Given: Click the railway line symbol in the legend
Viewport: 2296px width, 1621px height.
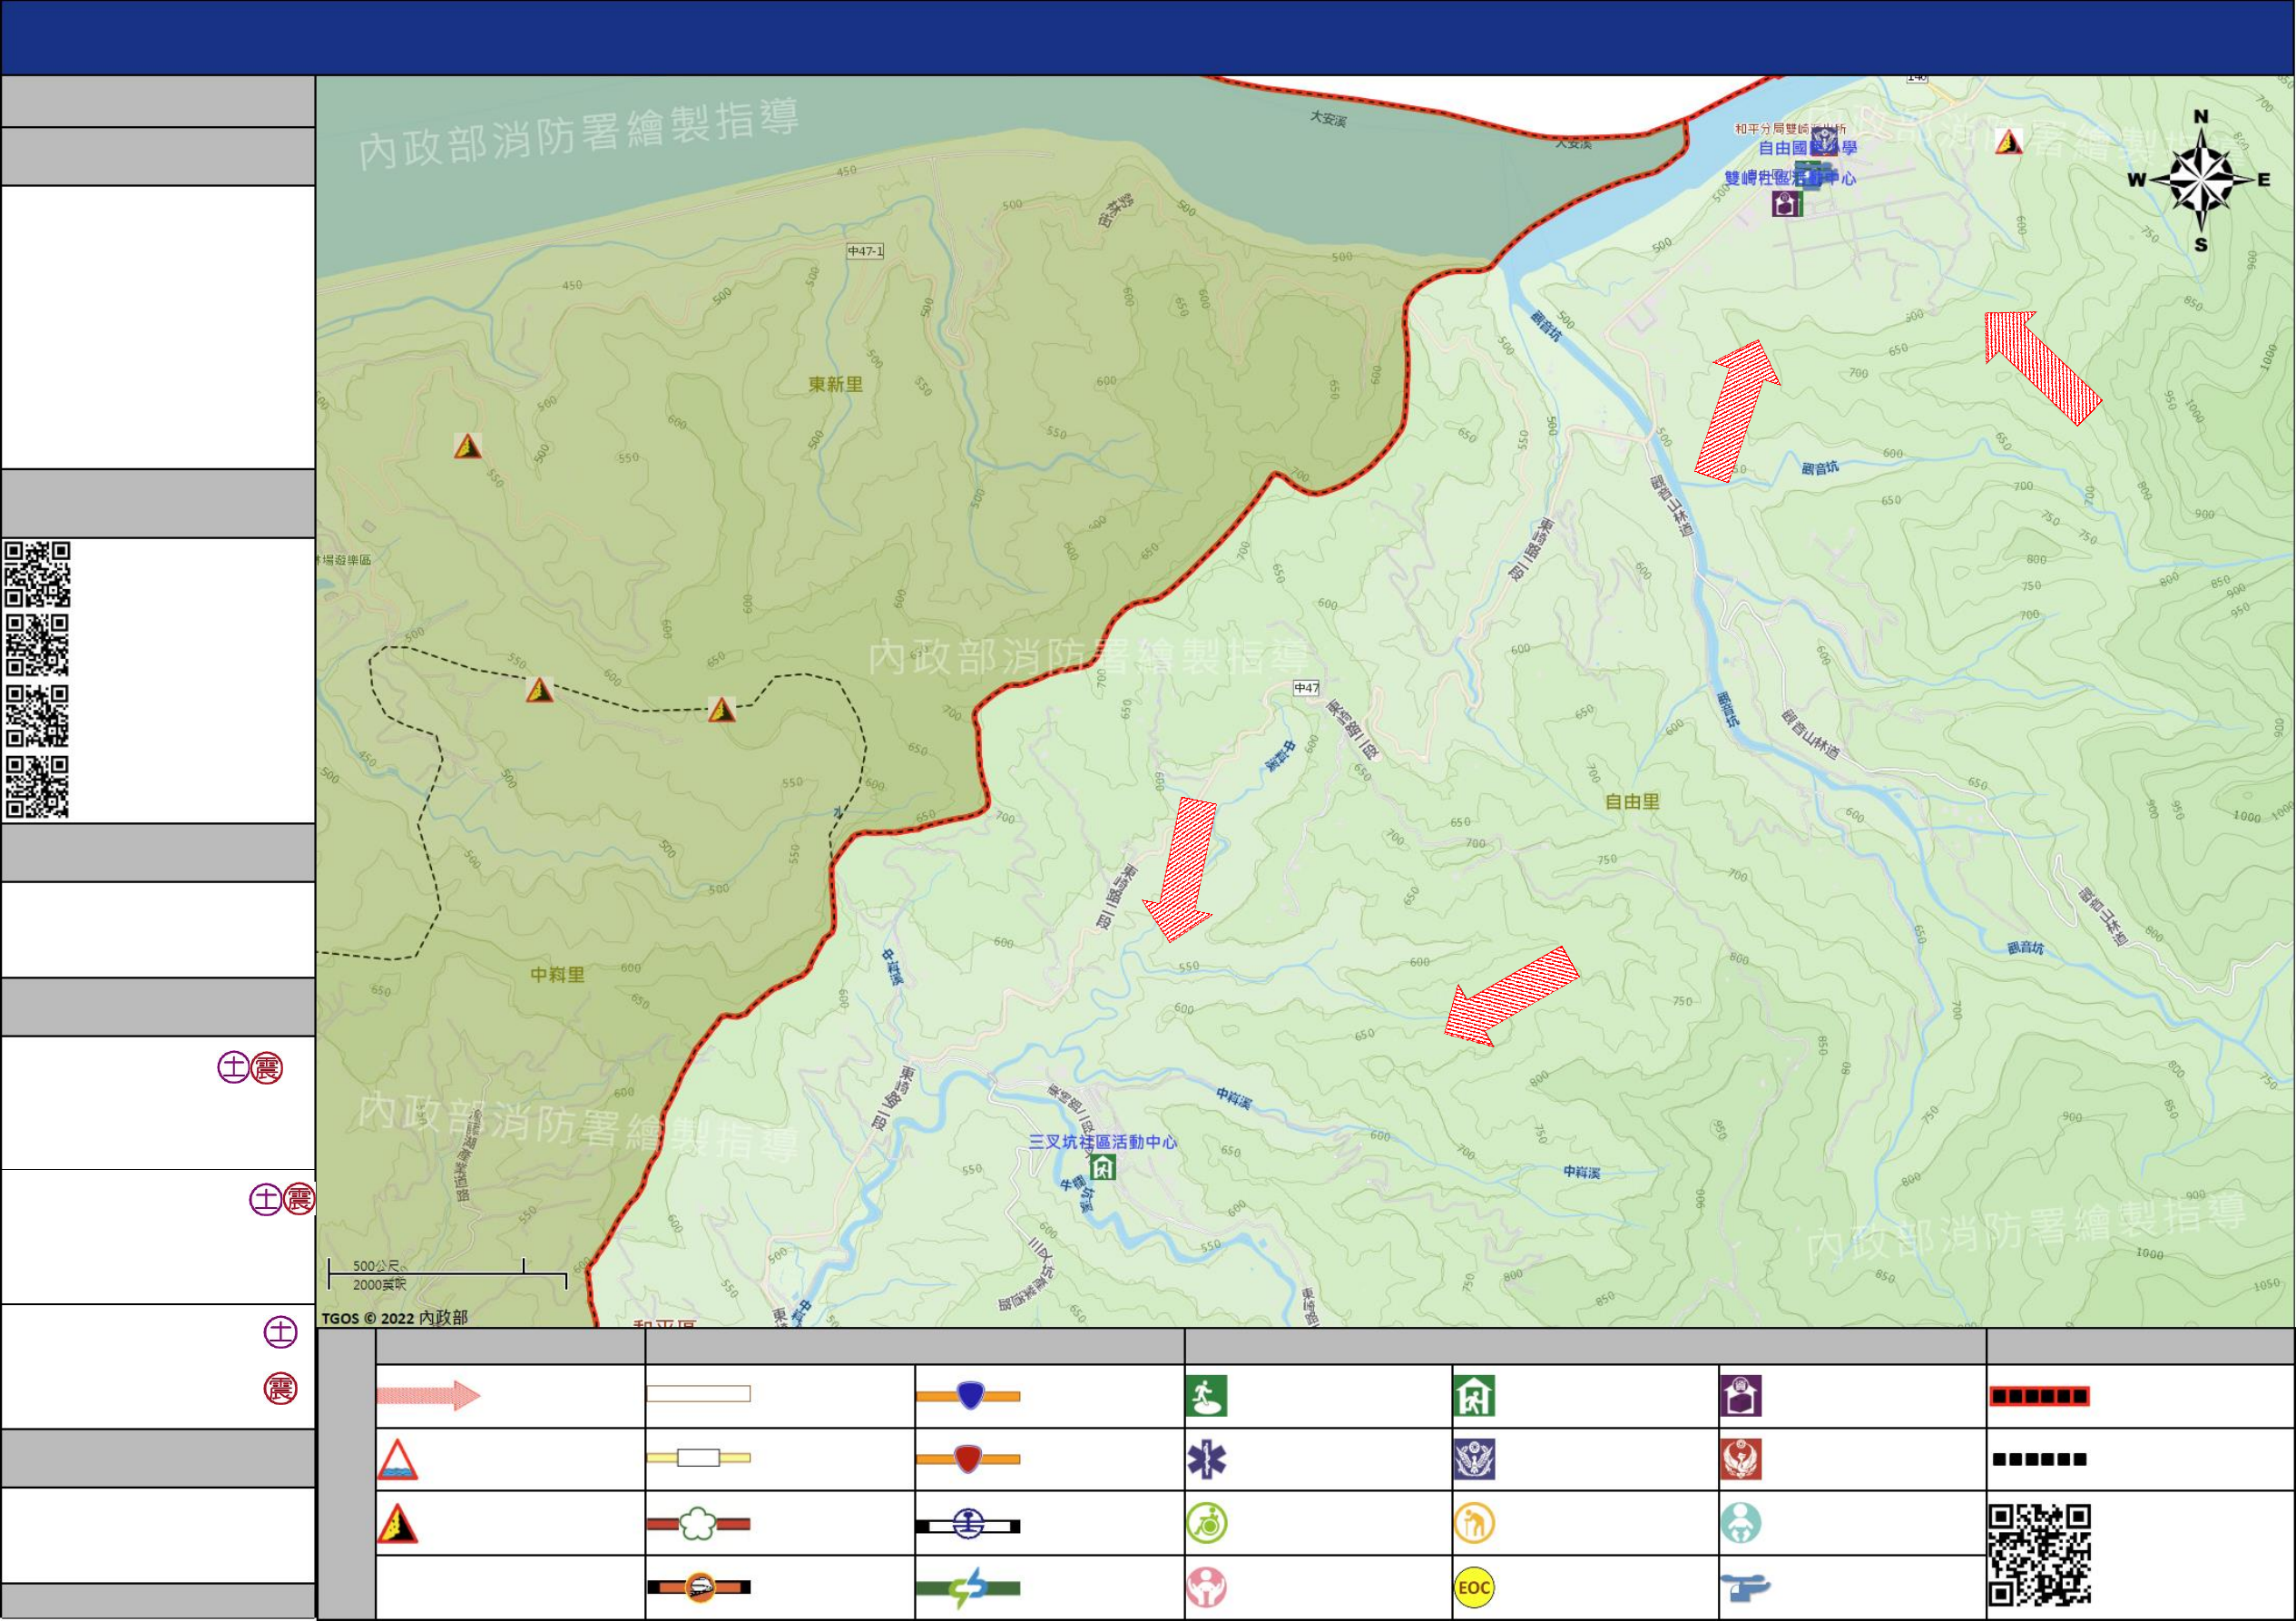Looking at the screenshot, I should 969,1525.
